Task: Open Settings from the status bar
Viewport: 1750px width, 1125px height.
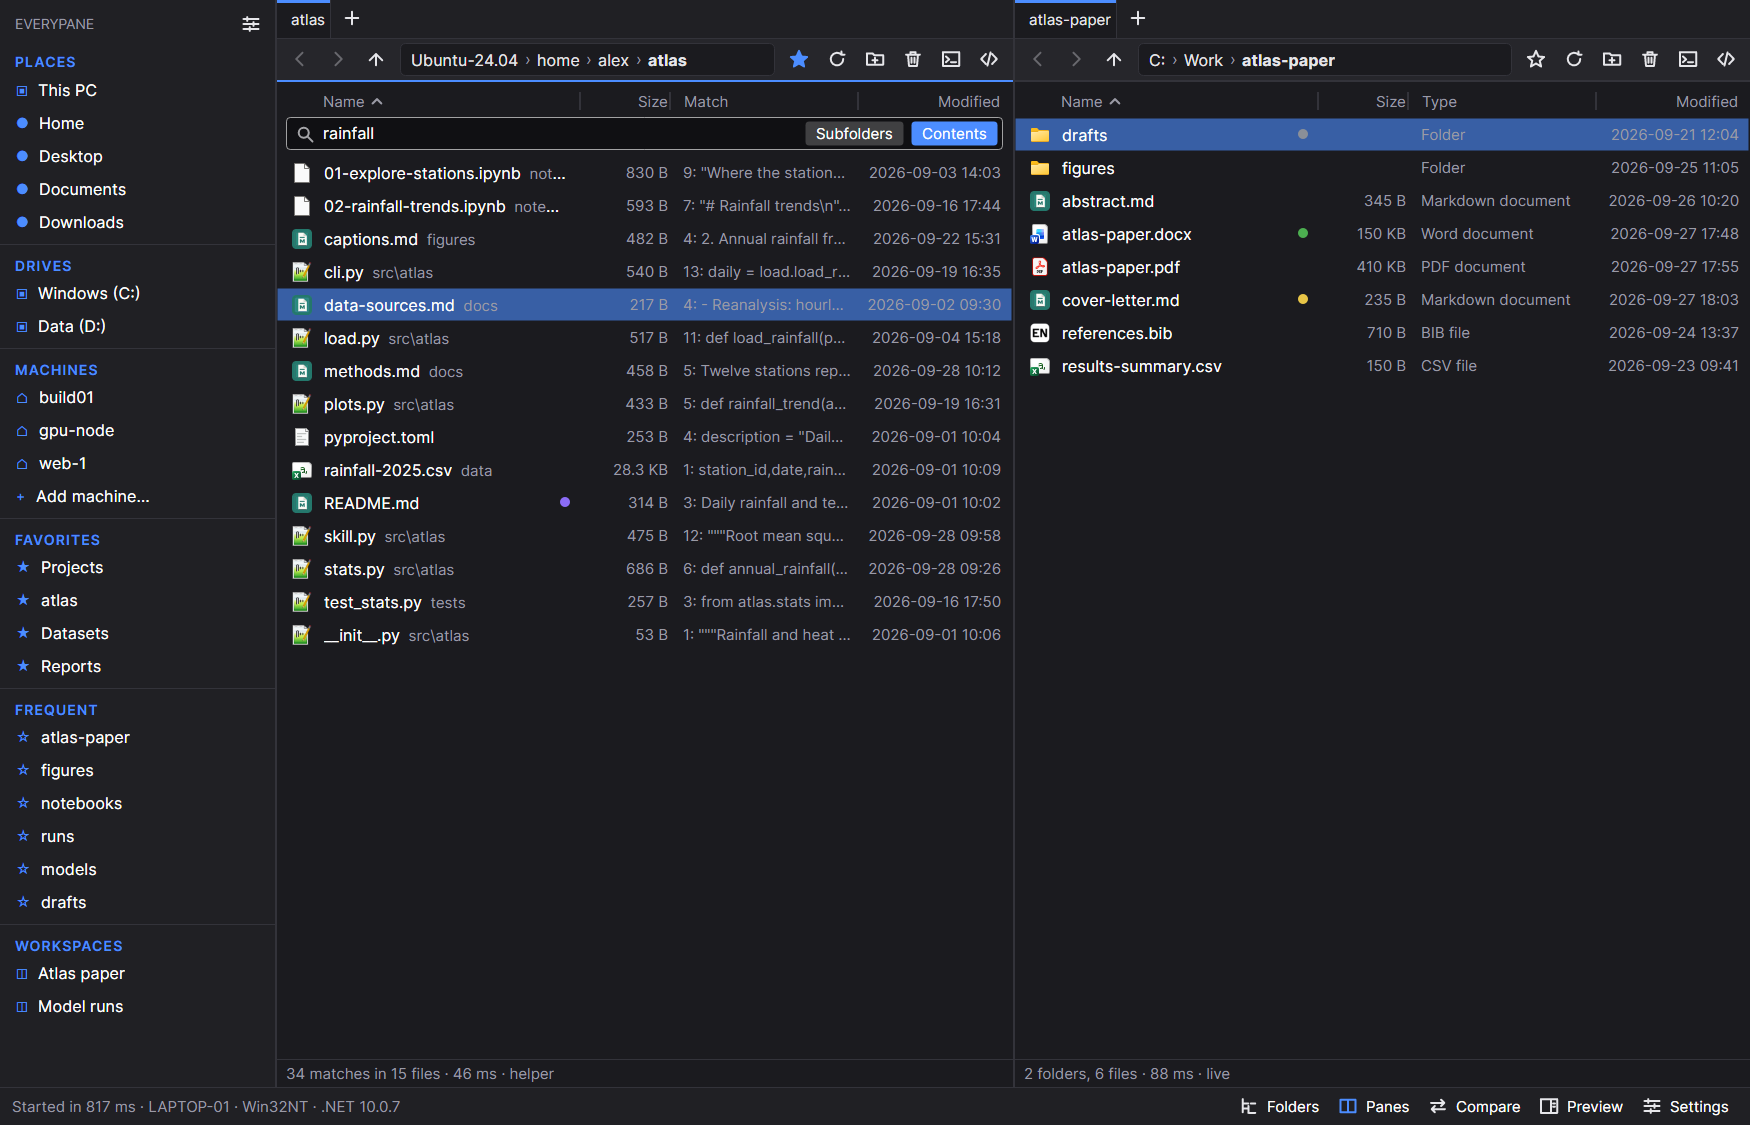Action: pyautogui.click(x=1686, y=1106)
